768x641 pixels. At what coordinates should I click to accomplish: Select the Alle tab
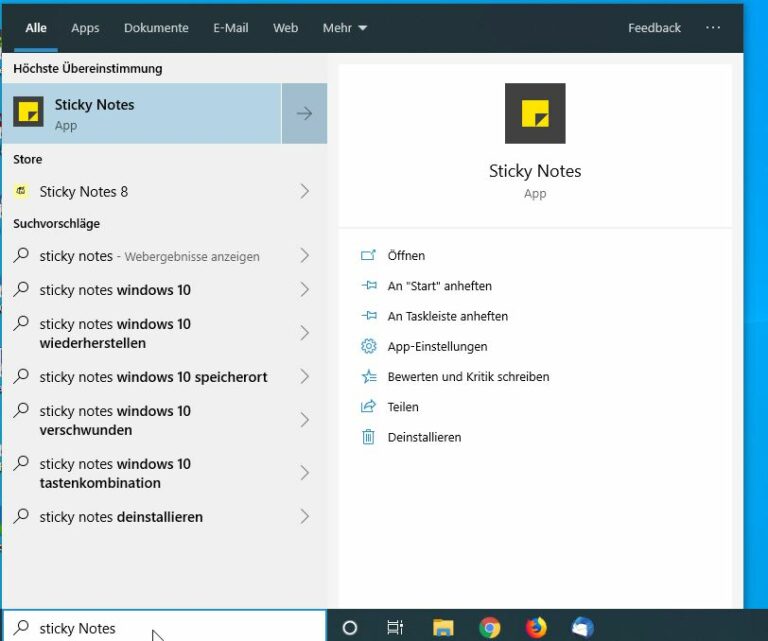(x=36, y=28)
